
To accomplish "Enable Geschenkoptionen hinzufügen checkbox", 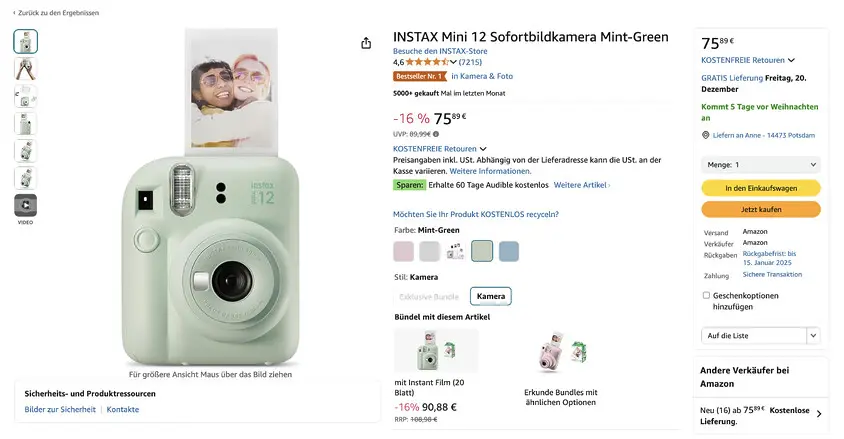I will [x=706, y=295].
